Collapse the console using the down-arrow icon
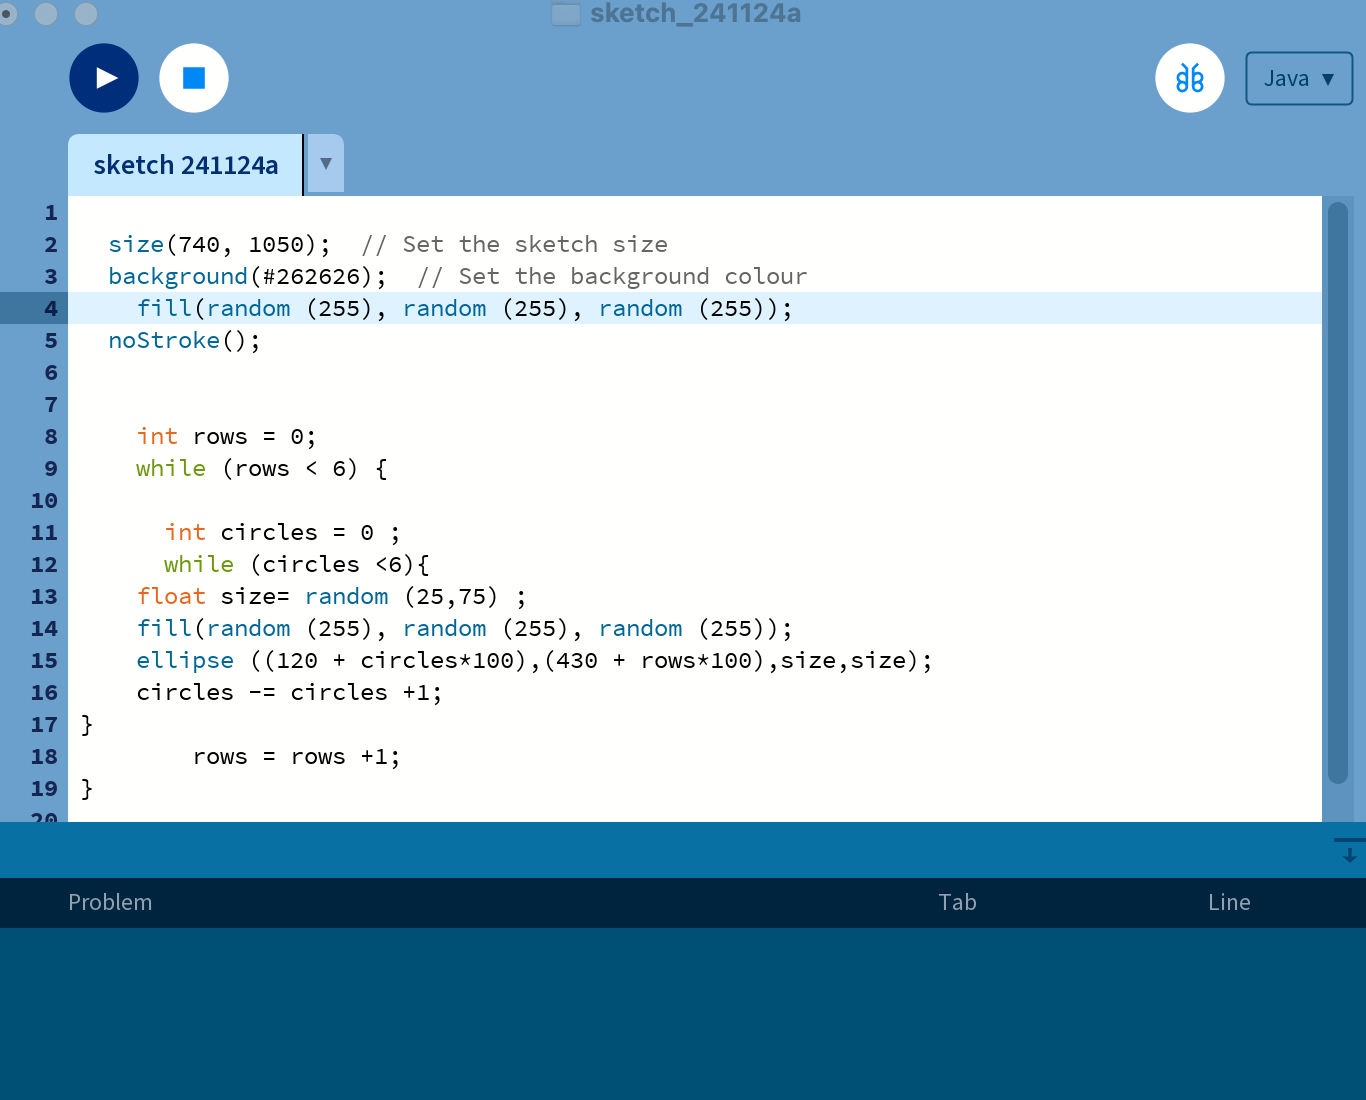Viewport: 1366px width, 1100px height. click(1349, 851)
